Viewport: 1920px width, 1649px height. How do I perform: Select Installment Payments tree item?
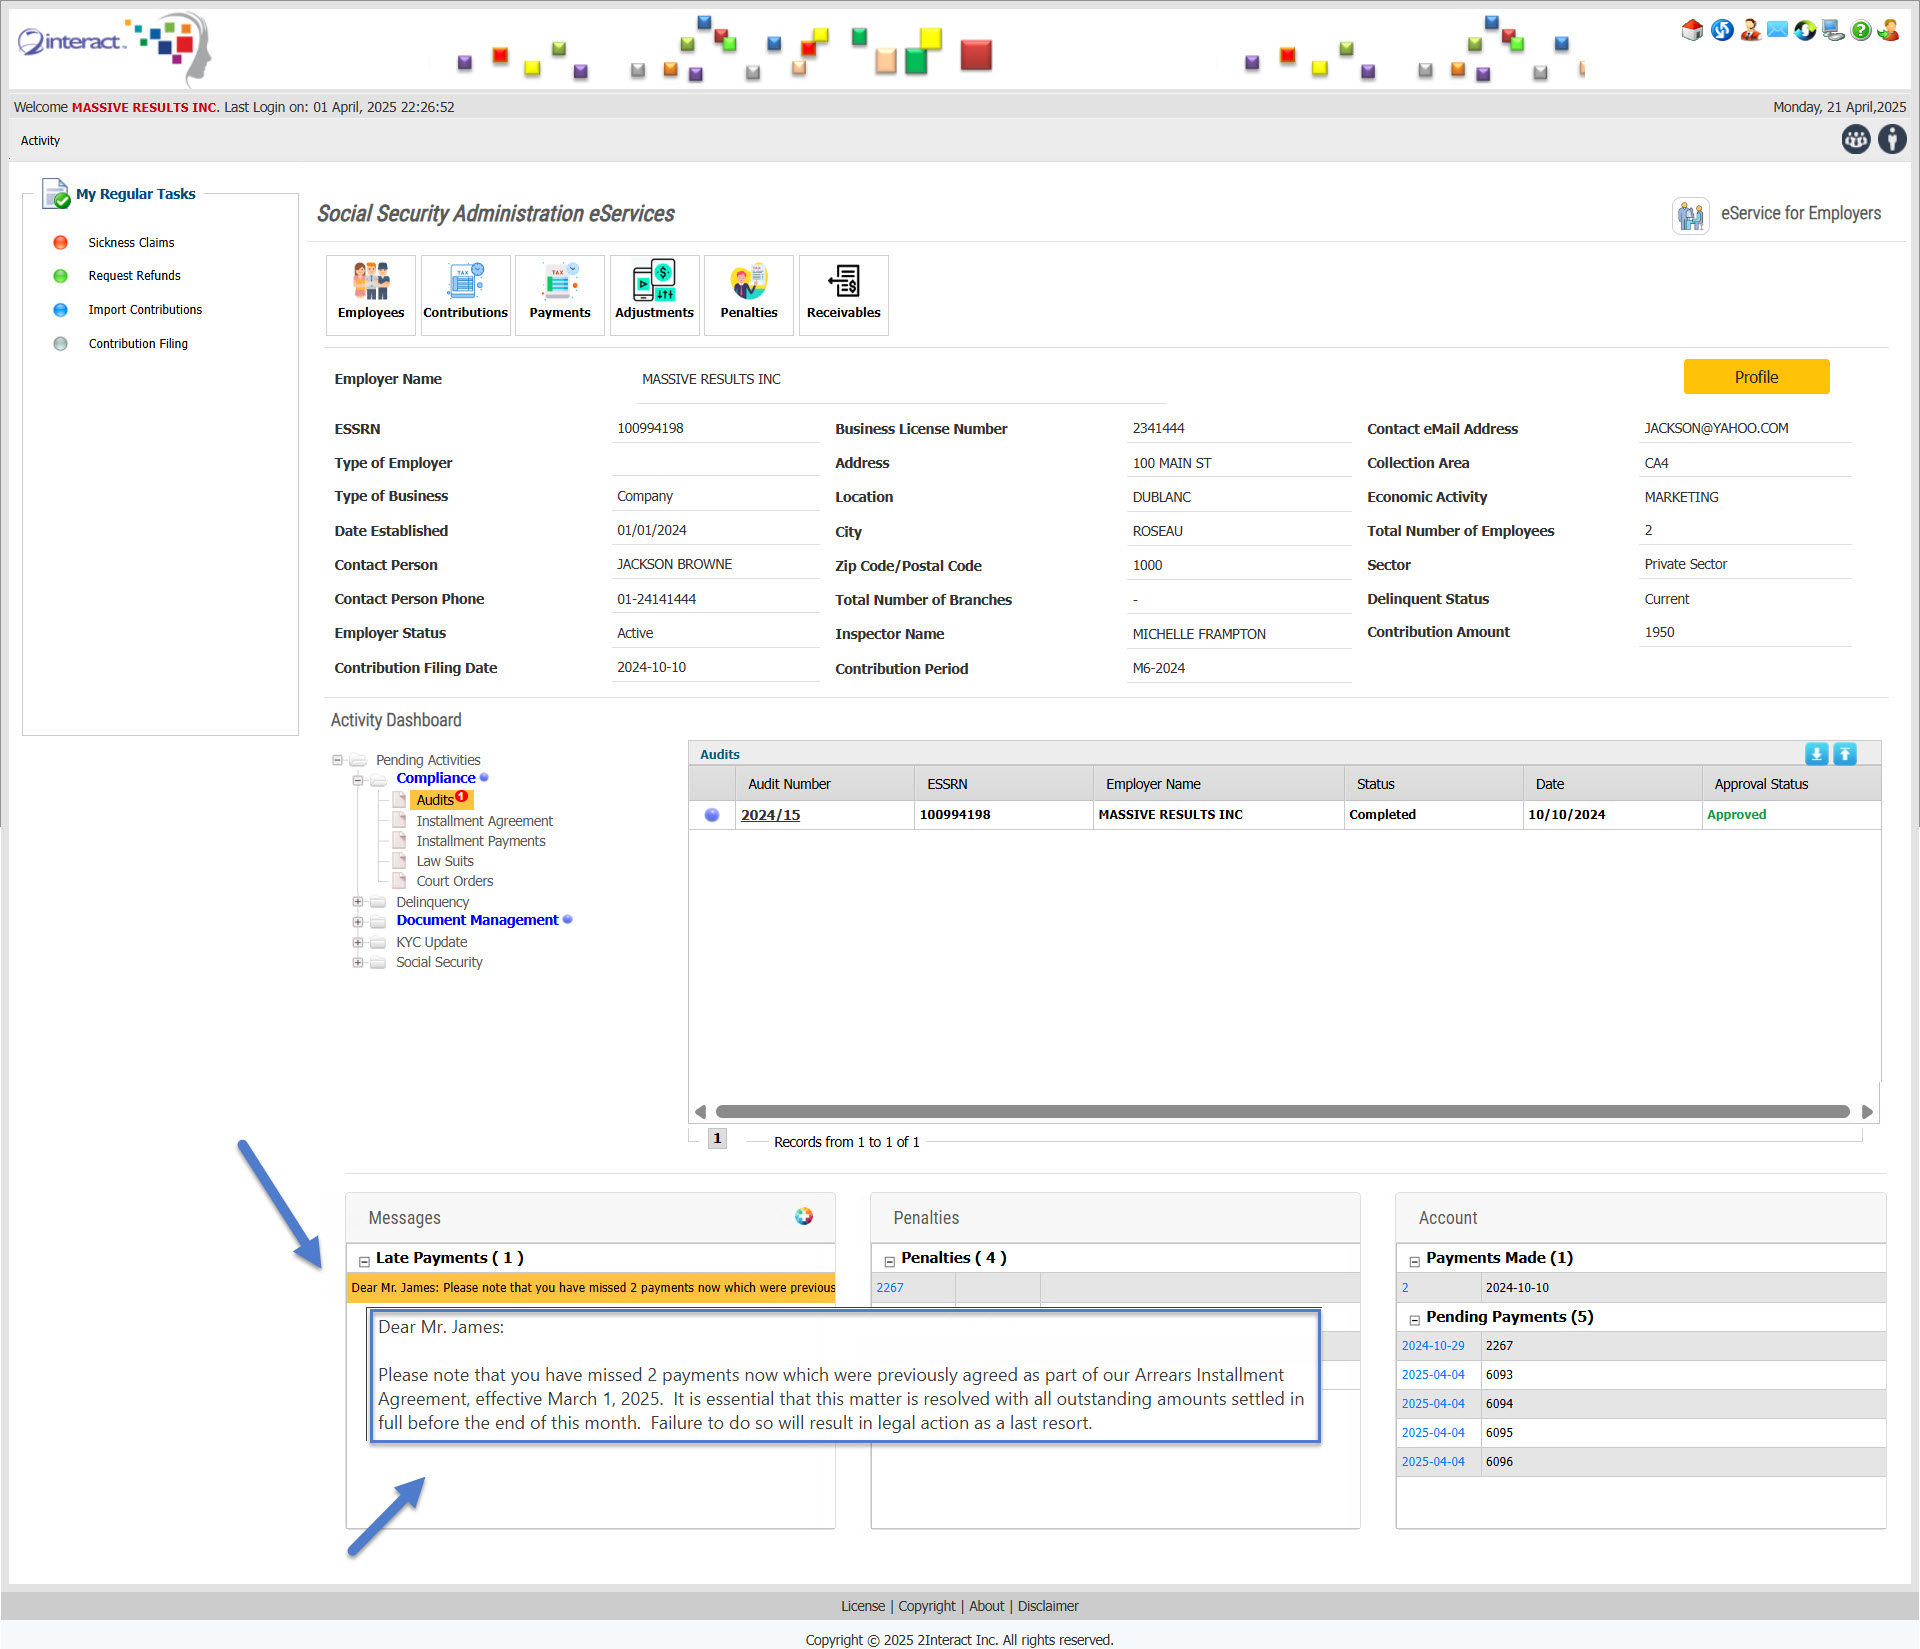coord(481,841)
